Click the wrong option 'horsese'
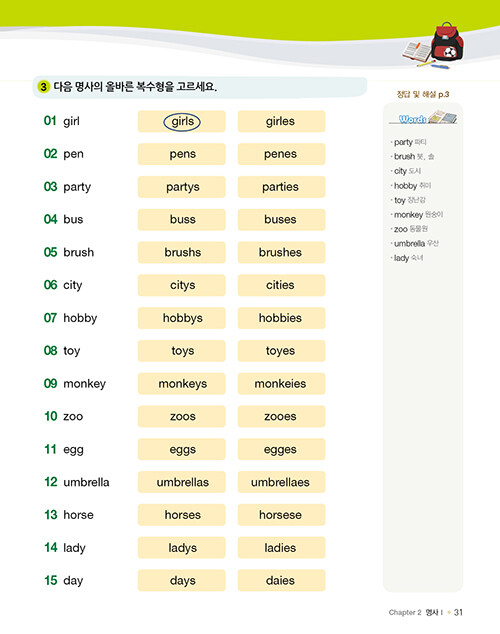500x634 pixels. pyautogui.click(x=281, y=515)
